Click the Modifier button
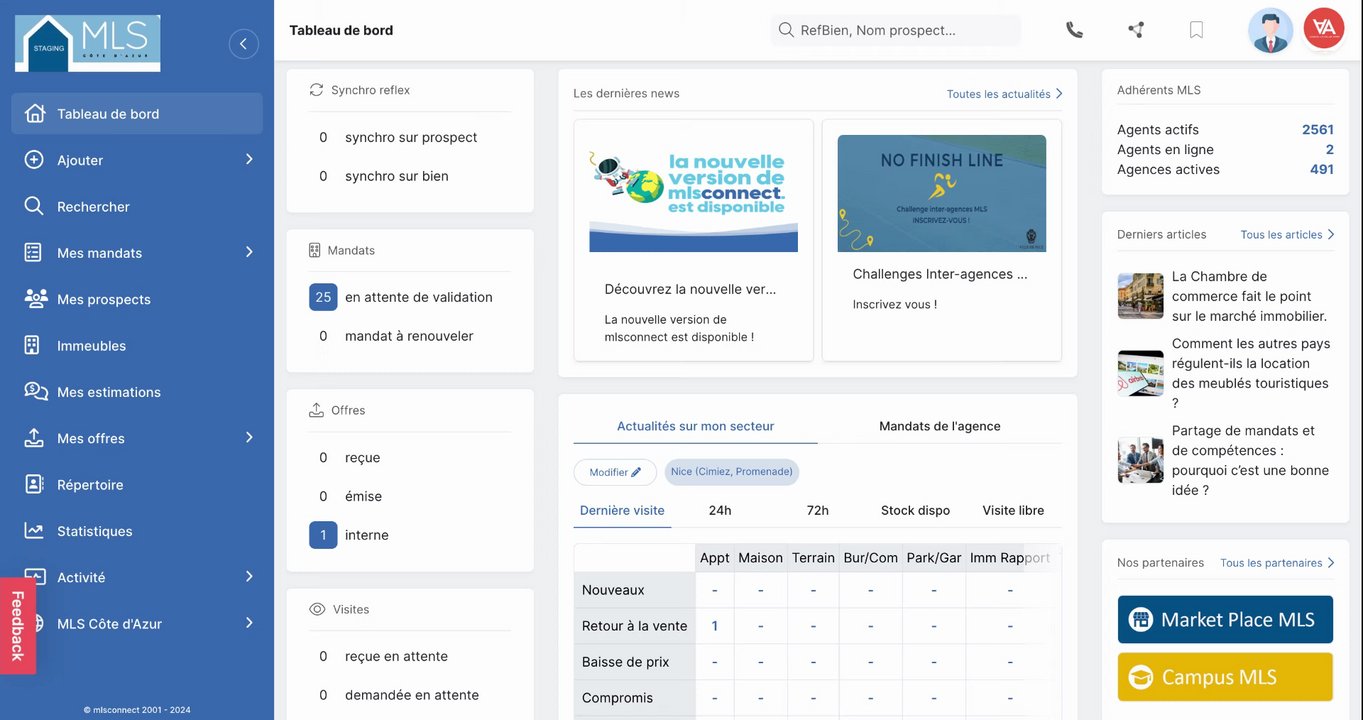This screenshot has height=720, width=1363. pos(615,472)
